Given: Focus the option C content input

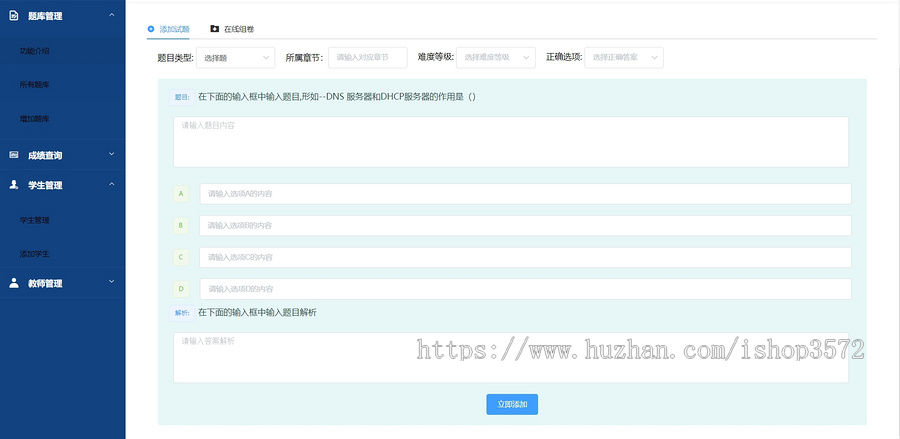Looking at the screenshot, I should [525, 257].
